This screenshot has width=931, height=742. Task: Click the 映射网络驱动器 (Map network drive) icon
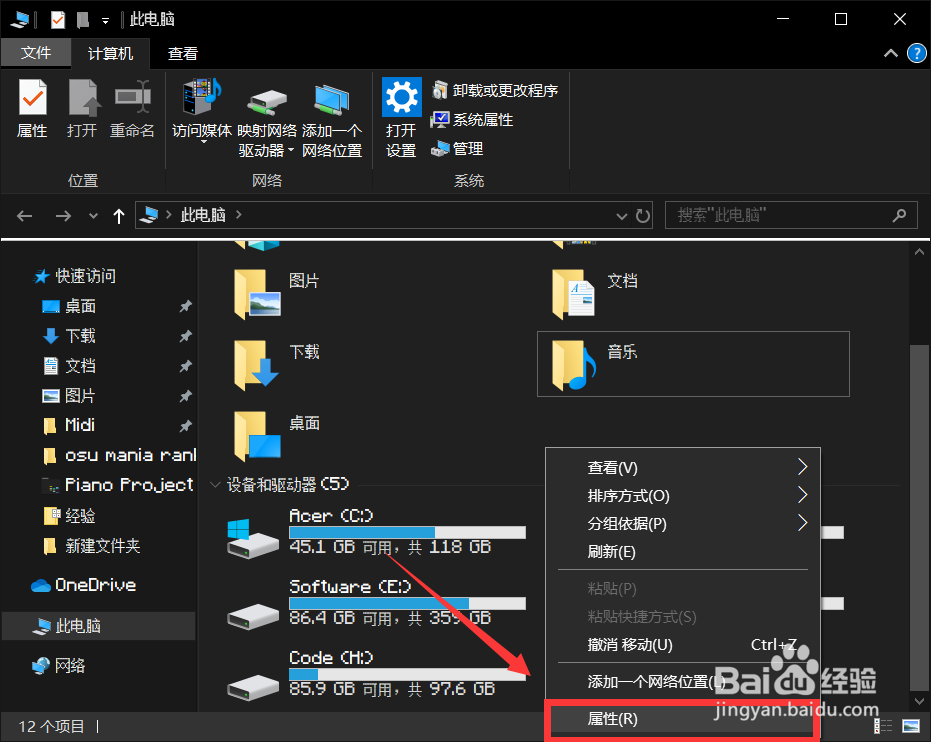265,105
